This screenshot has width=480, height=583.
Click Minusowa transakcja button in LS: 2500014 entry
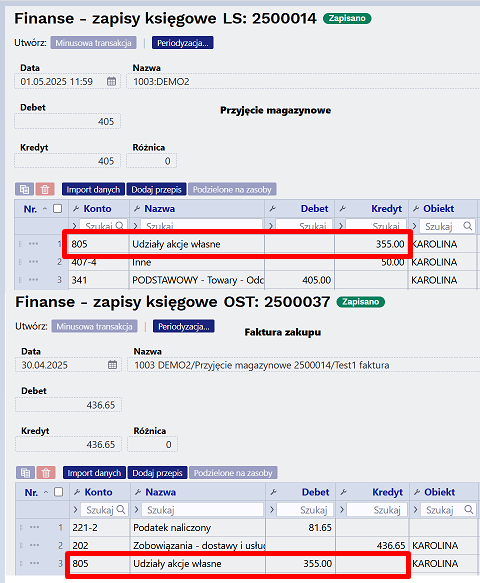[x=93, y=43]
